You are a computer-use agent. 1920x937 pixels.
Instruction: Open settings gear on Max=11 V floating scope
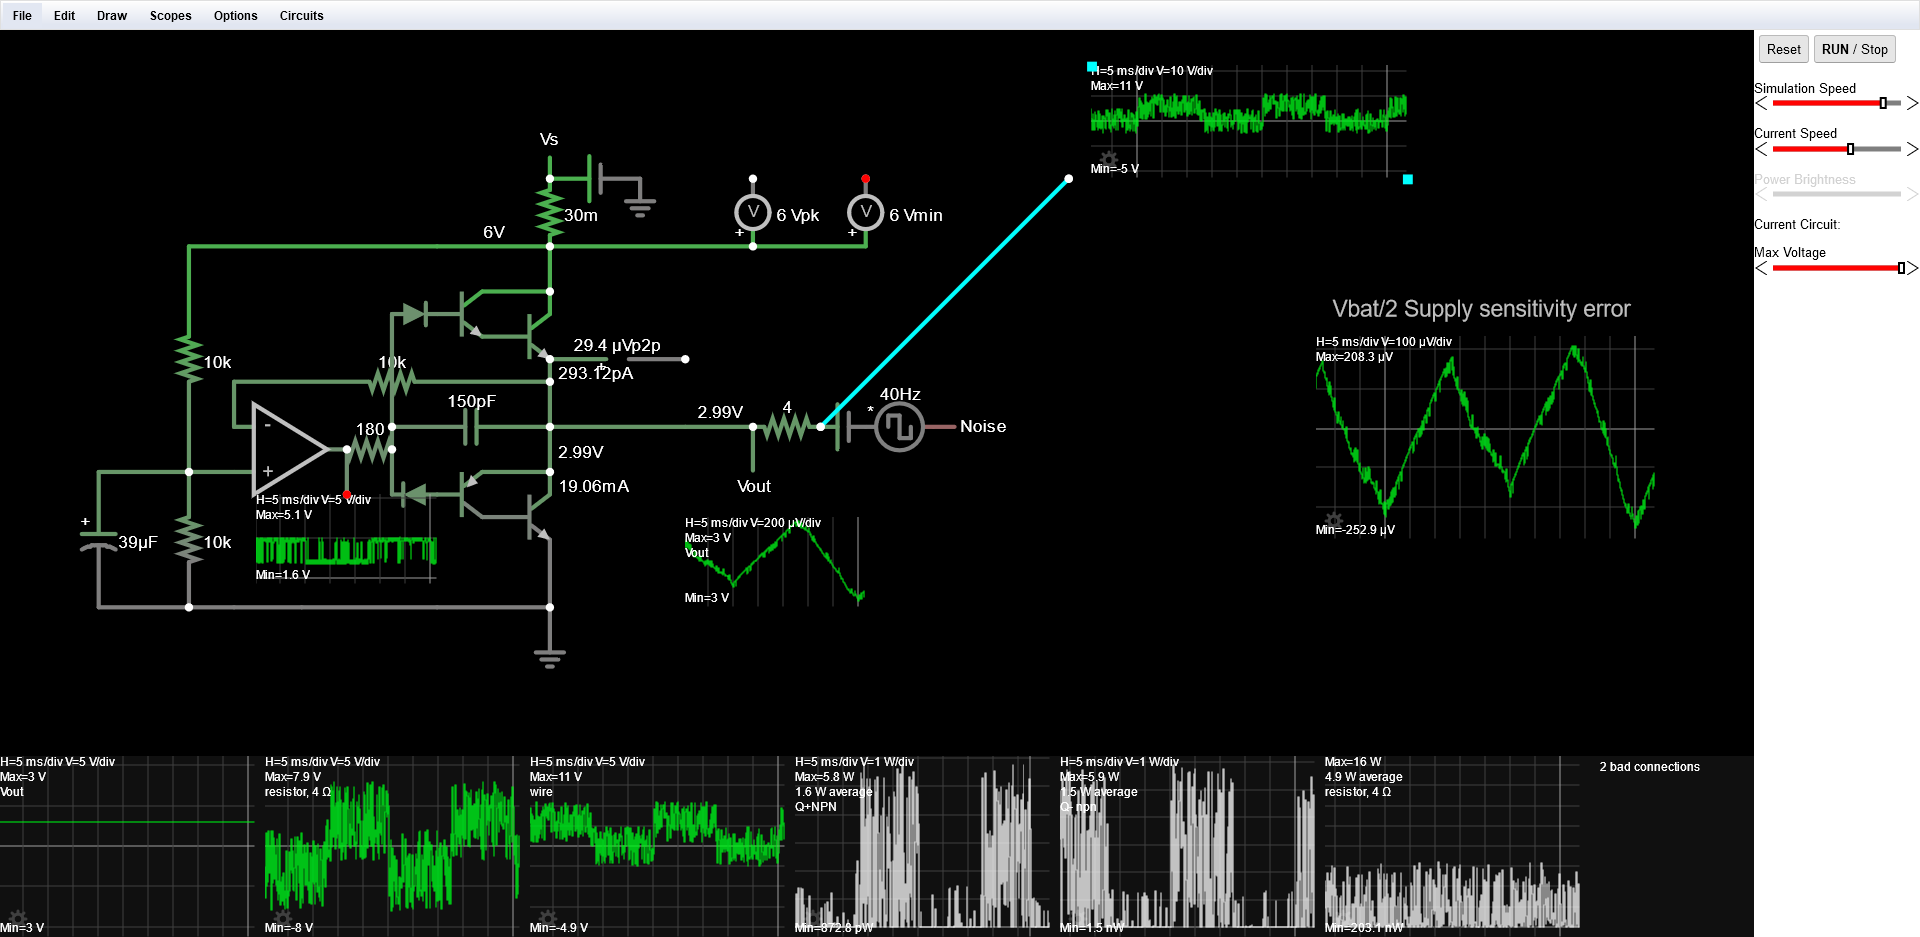click(x=1108, y=159)
